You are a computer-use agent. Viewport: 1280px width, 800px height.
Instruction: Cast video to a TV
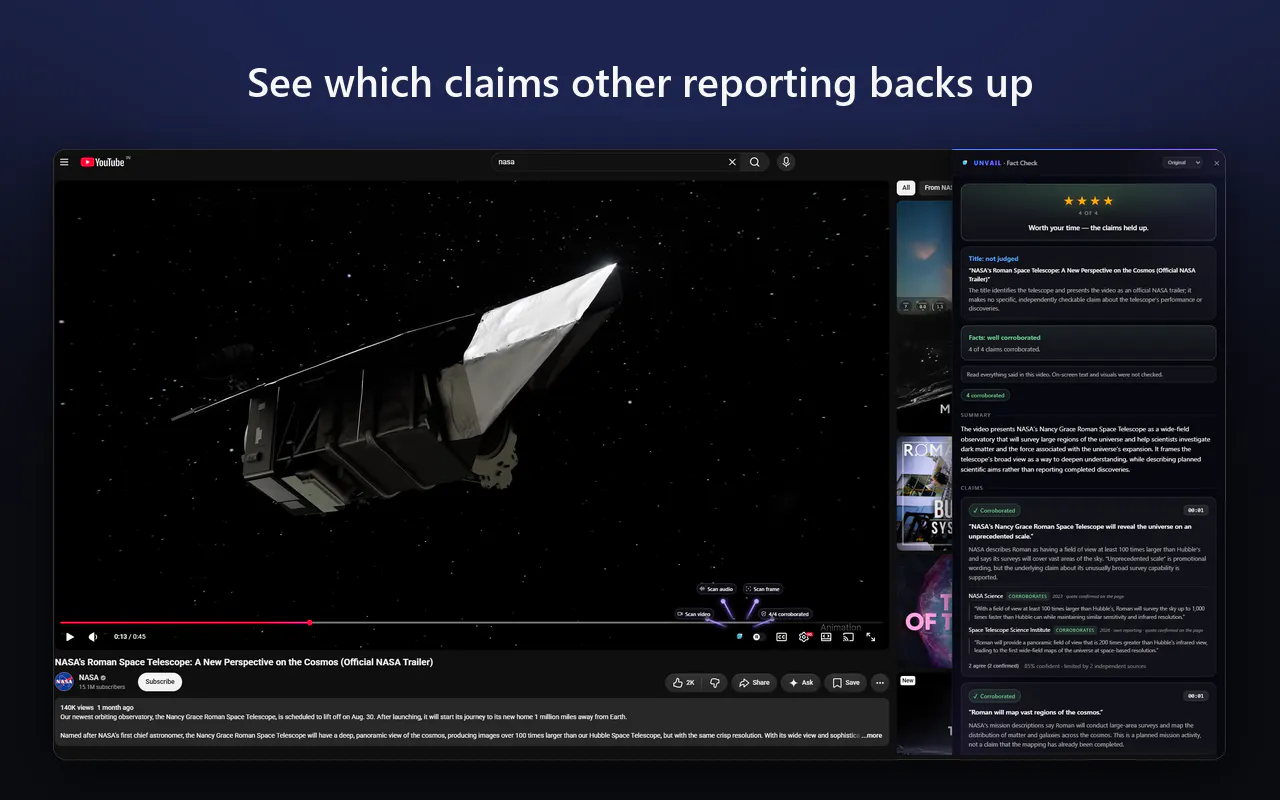[x=848, y=636]
